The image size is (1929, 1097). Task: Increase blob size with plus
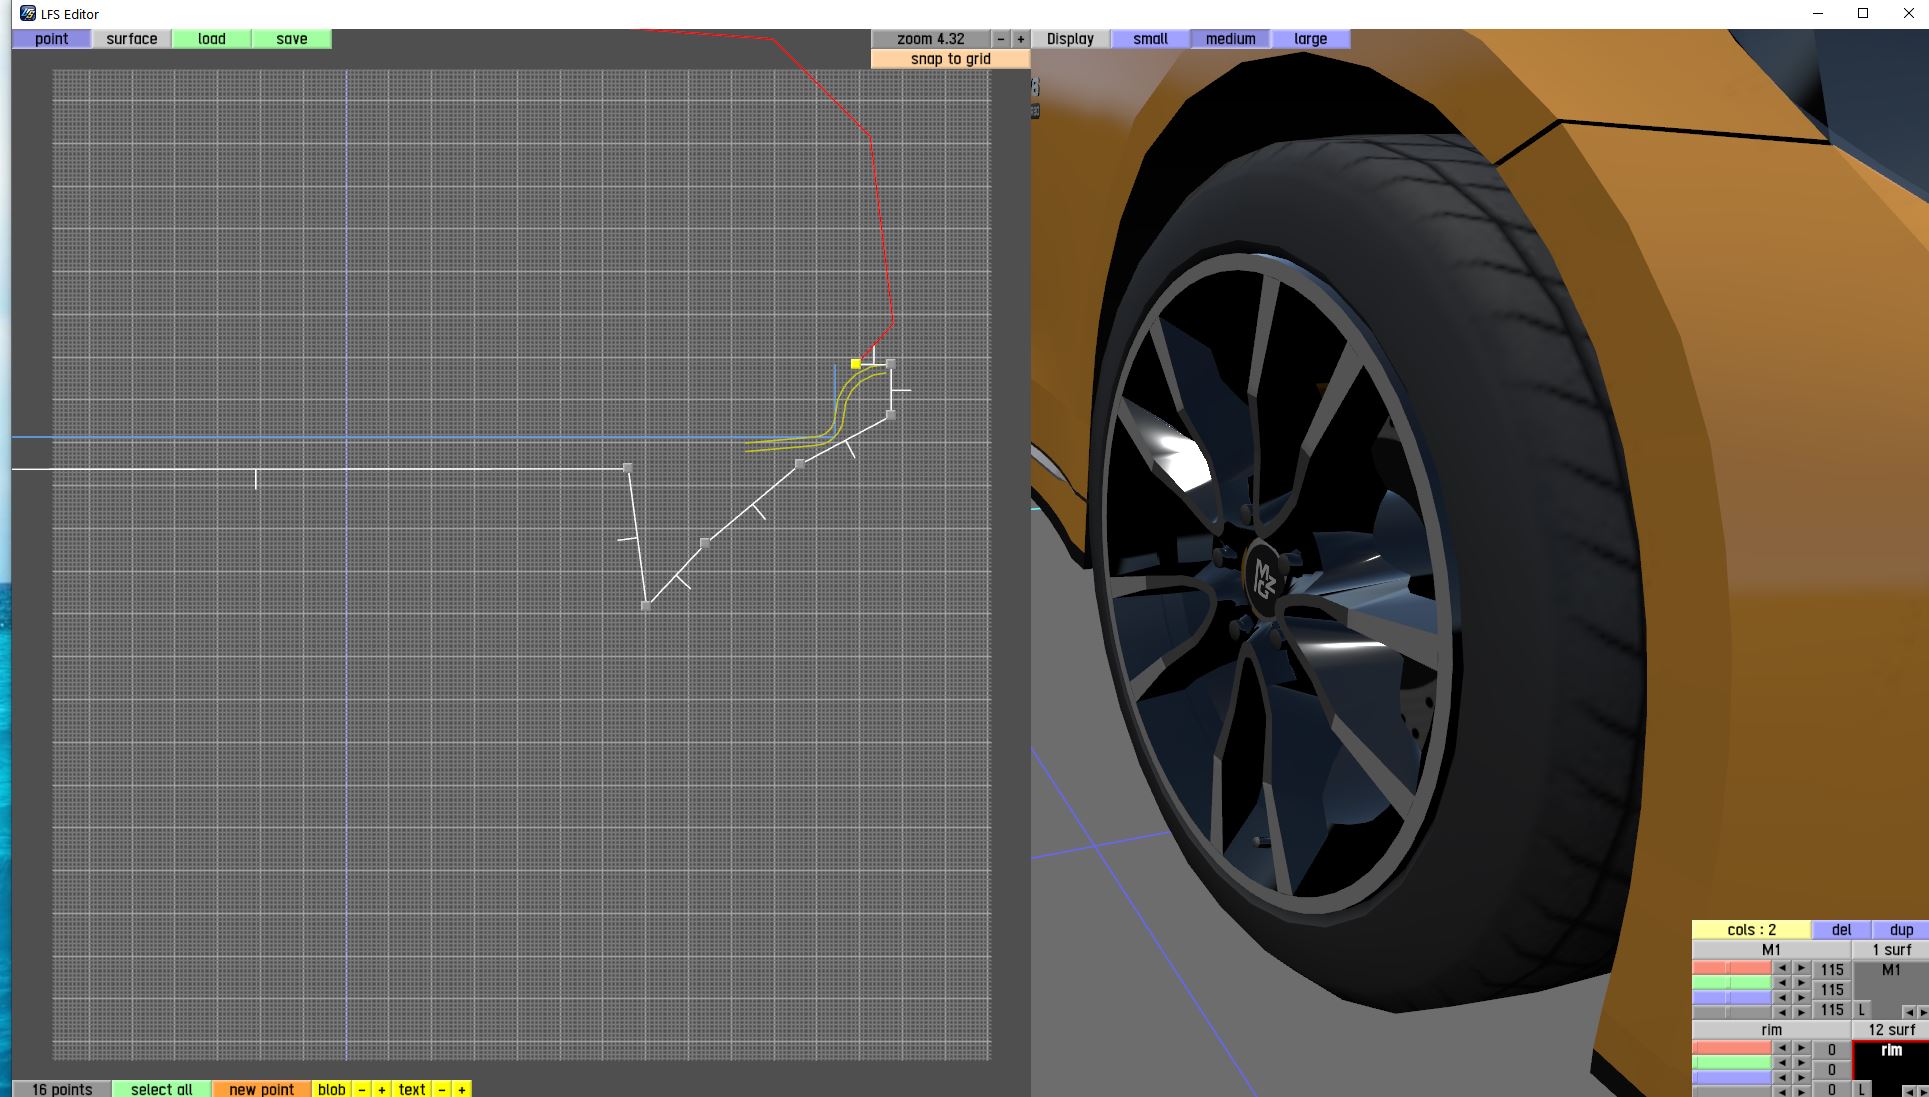pos(381,1089)
